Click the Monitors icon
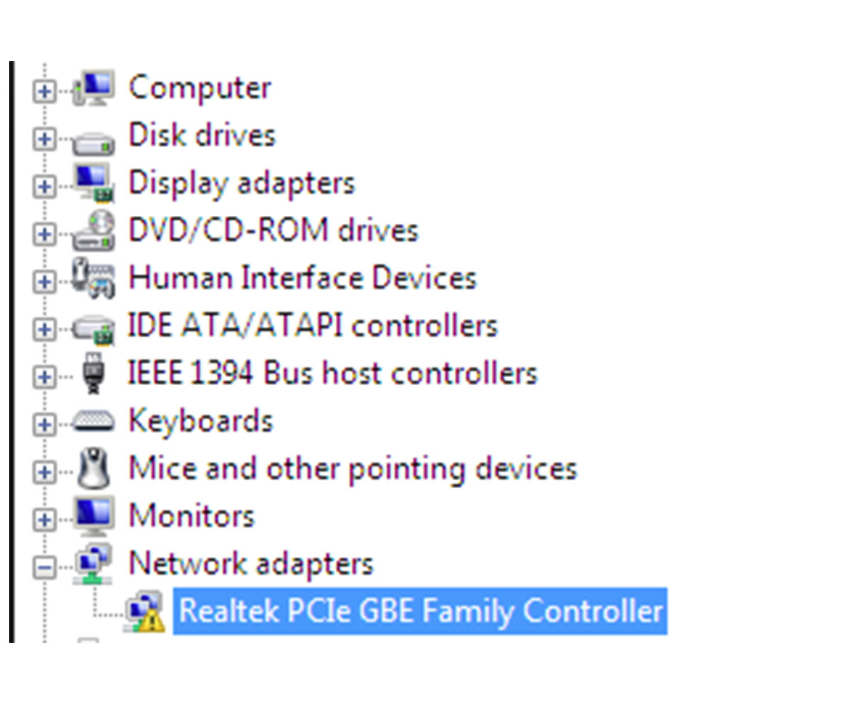Screen dimensions: 856x709 pos(95,515)
